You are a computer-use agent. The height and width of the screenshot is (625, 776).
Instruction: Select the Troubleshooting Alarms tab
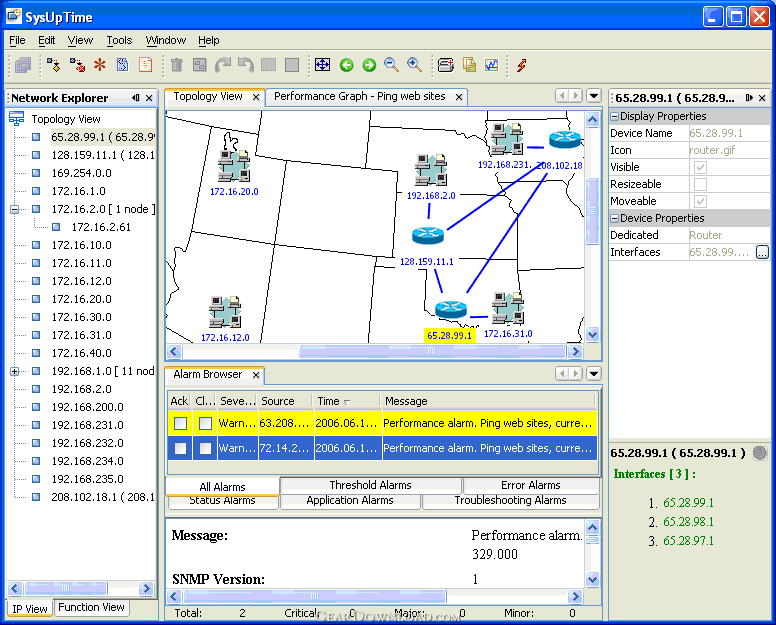(510, 500)
